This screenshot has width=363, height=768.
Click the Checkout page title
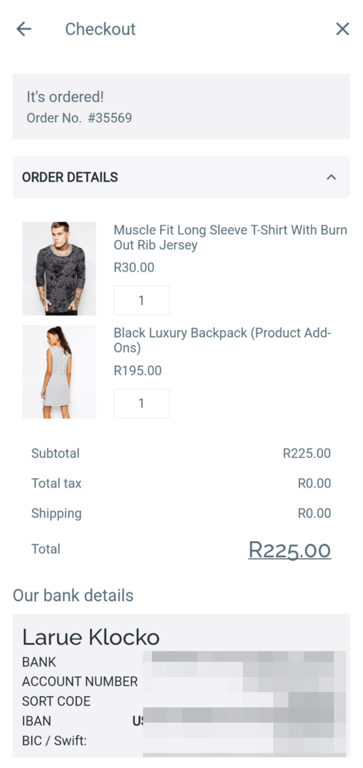(x=100, y=29)
